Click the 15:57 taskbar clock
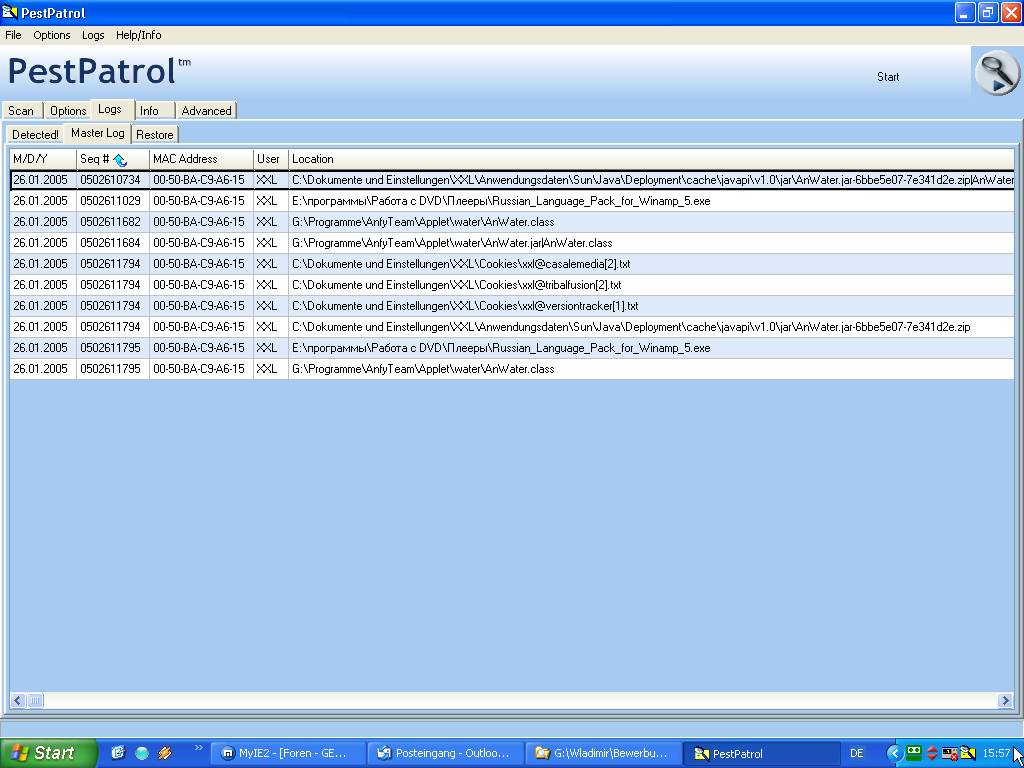Image resolution: width=1024 pixels, height=768 pixels. (996, 753)
